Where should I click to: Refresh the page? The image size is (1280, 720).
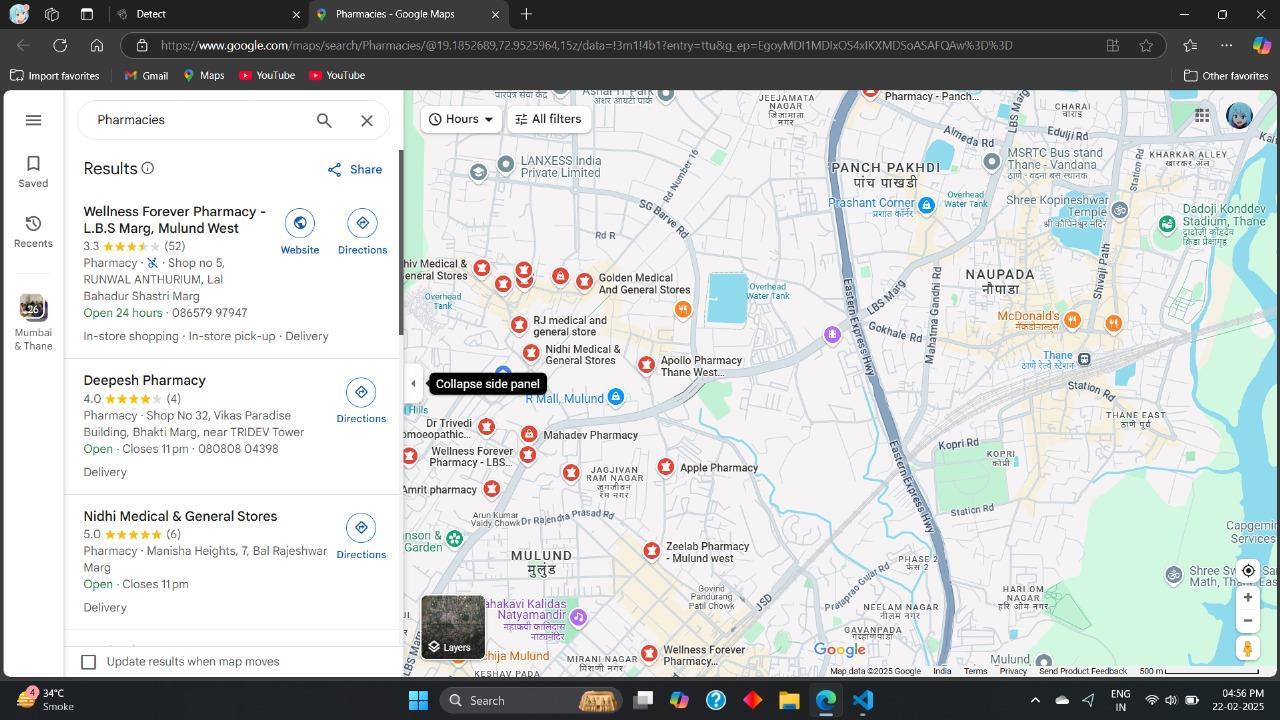60,46
